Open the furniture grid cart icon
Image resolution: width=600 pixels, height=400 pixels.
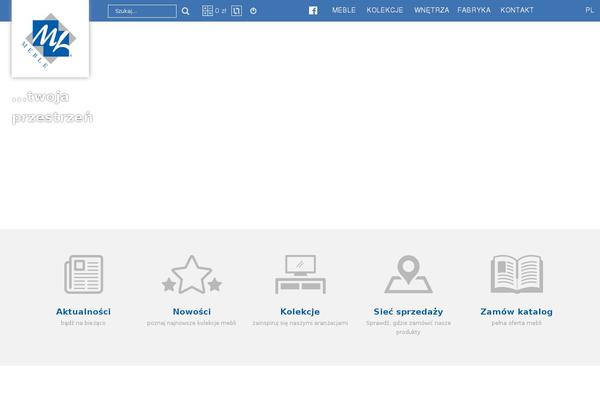tap(207, 11)
